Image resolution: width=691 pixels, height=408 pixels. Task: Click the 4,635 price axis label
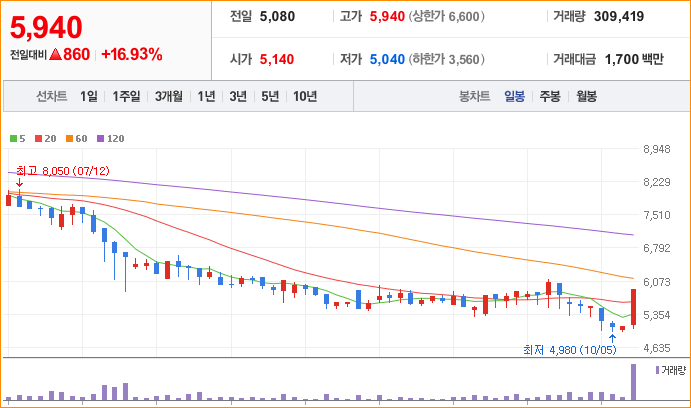657,349
